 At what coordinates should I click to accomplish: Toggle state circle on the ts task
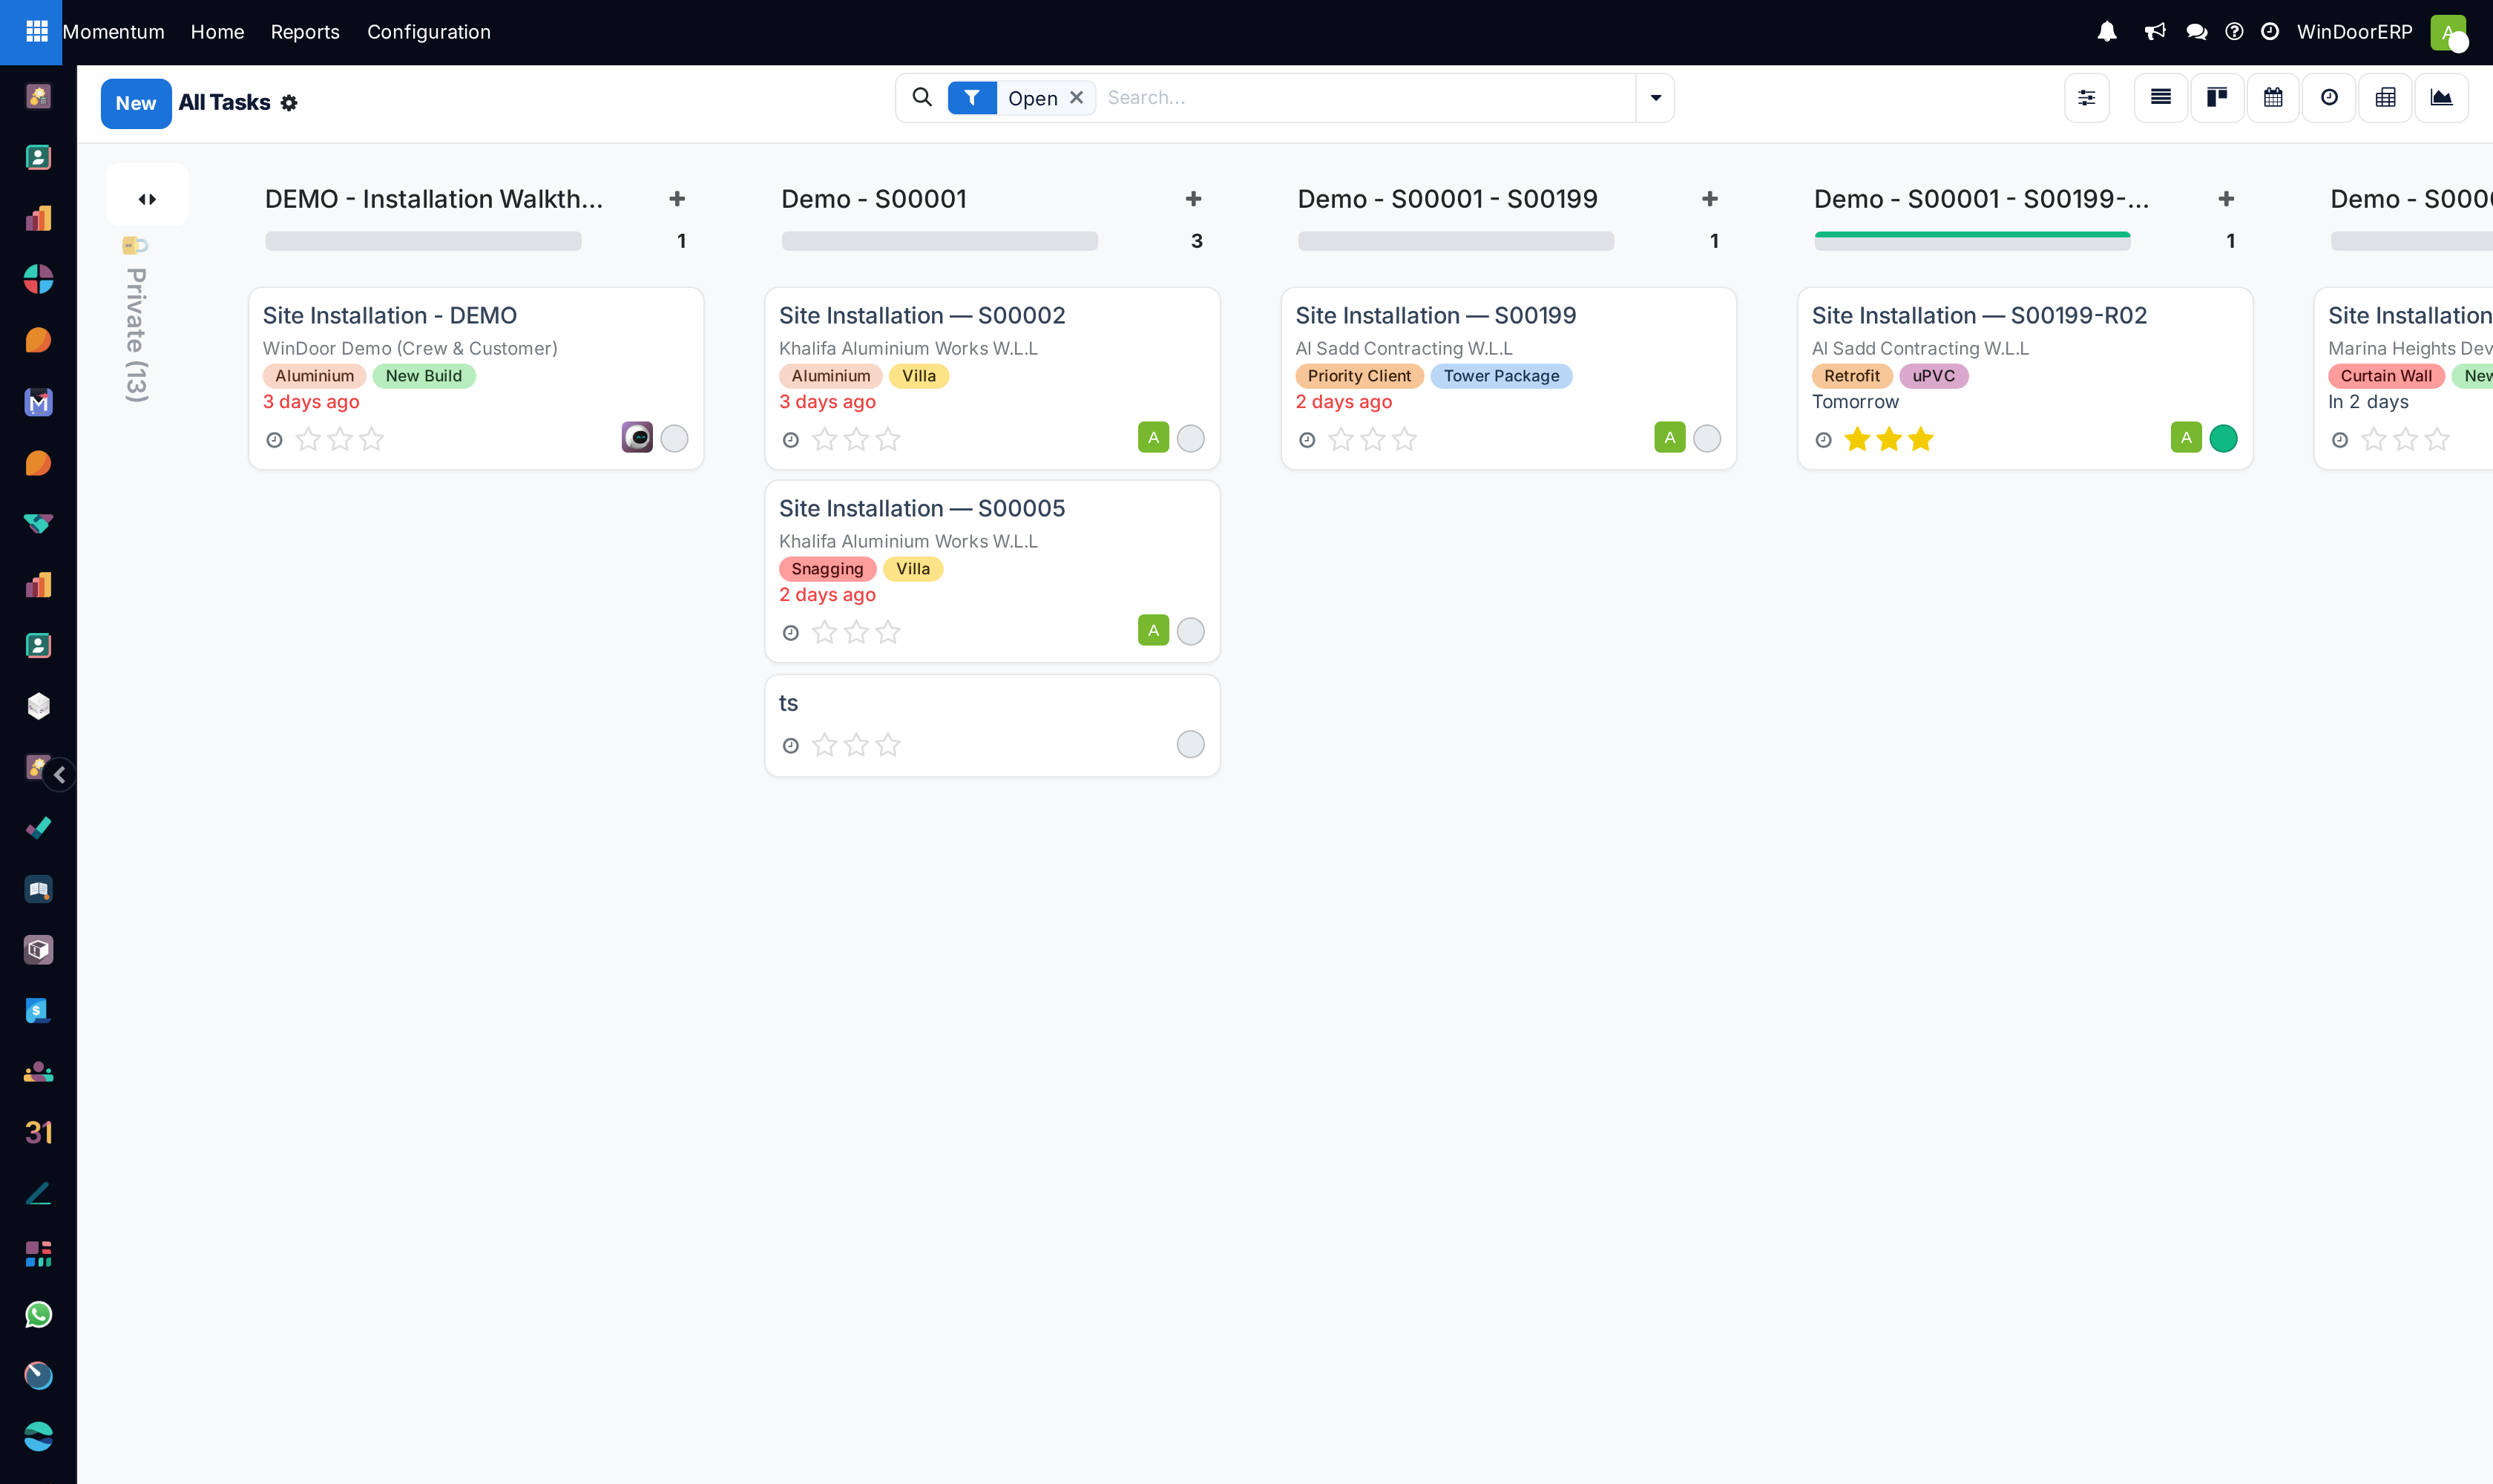click(1190, 744)
